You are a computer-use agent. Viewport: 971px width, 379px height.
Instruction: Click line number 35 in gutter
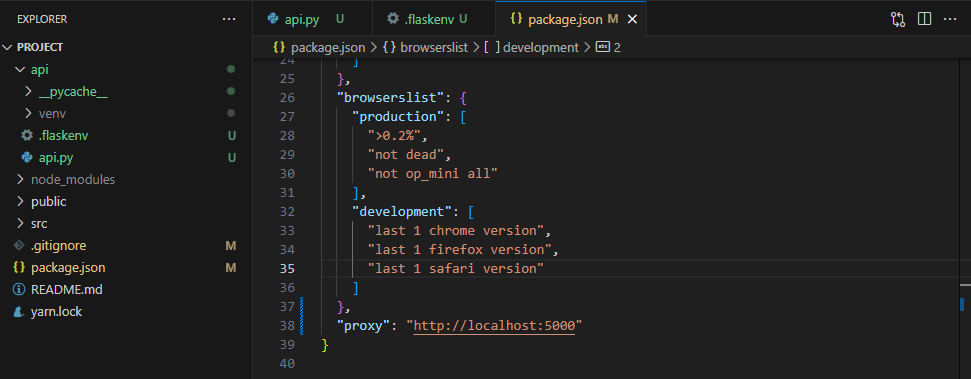[x=287, y=269]
